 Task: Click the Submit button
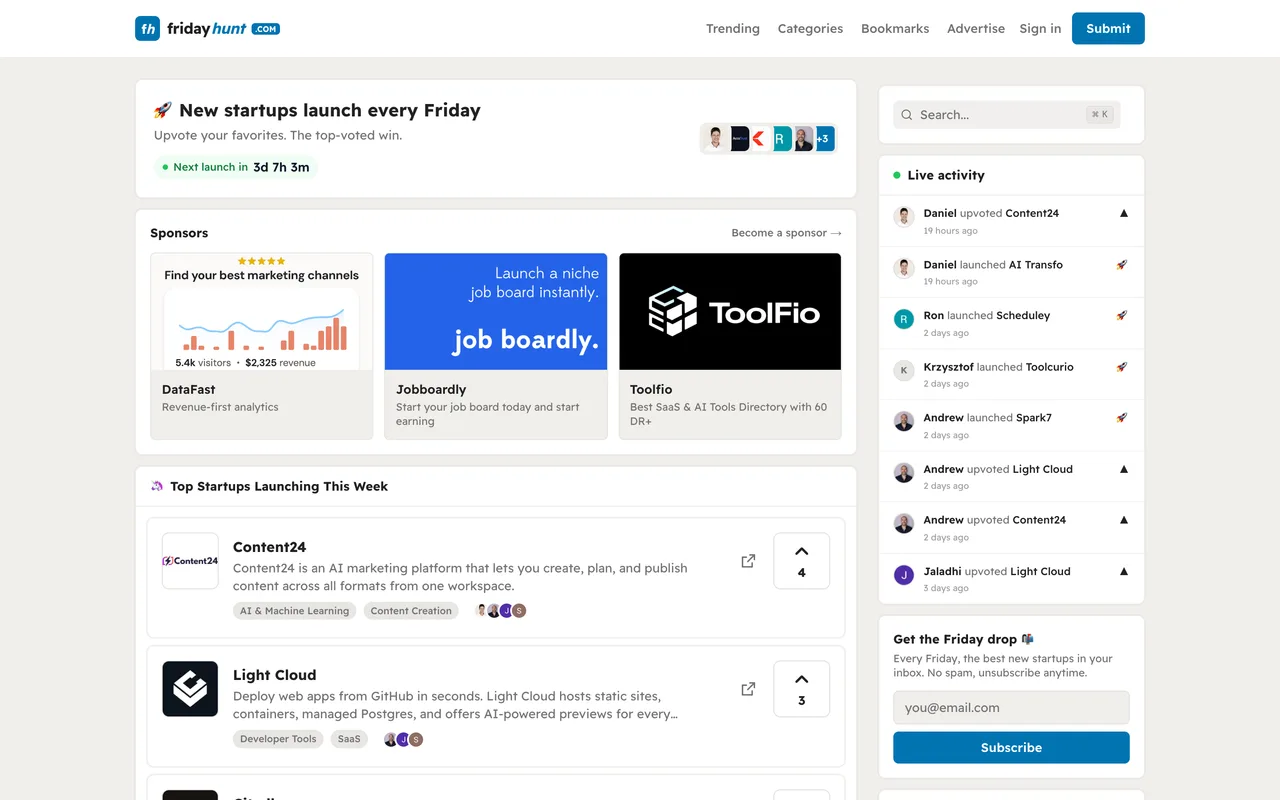coord(1108,28)
